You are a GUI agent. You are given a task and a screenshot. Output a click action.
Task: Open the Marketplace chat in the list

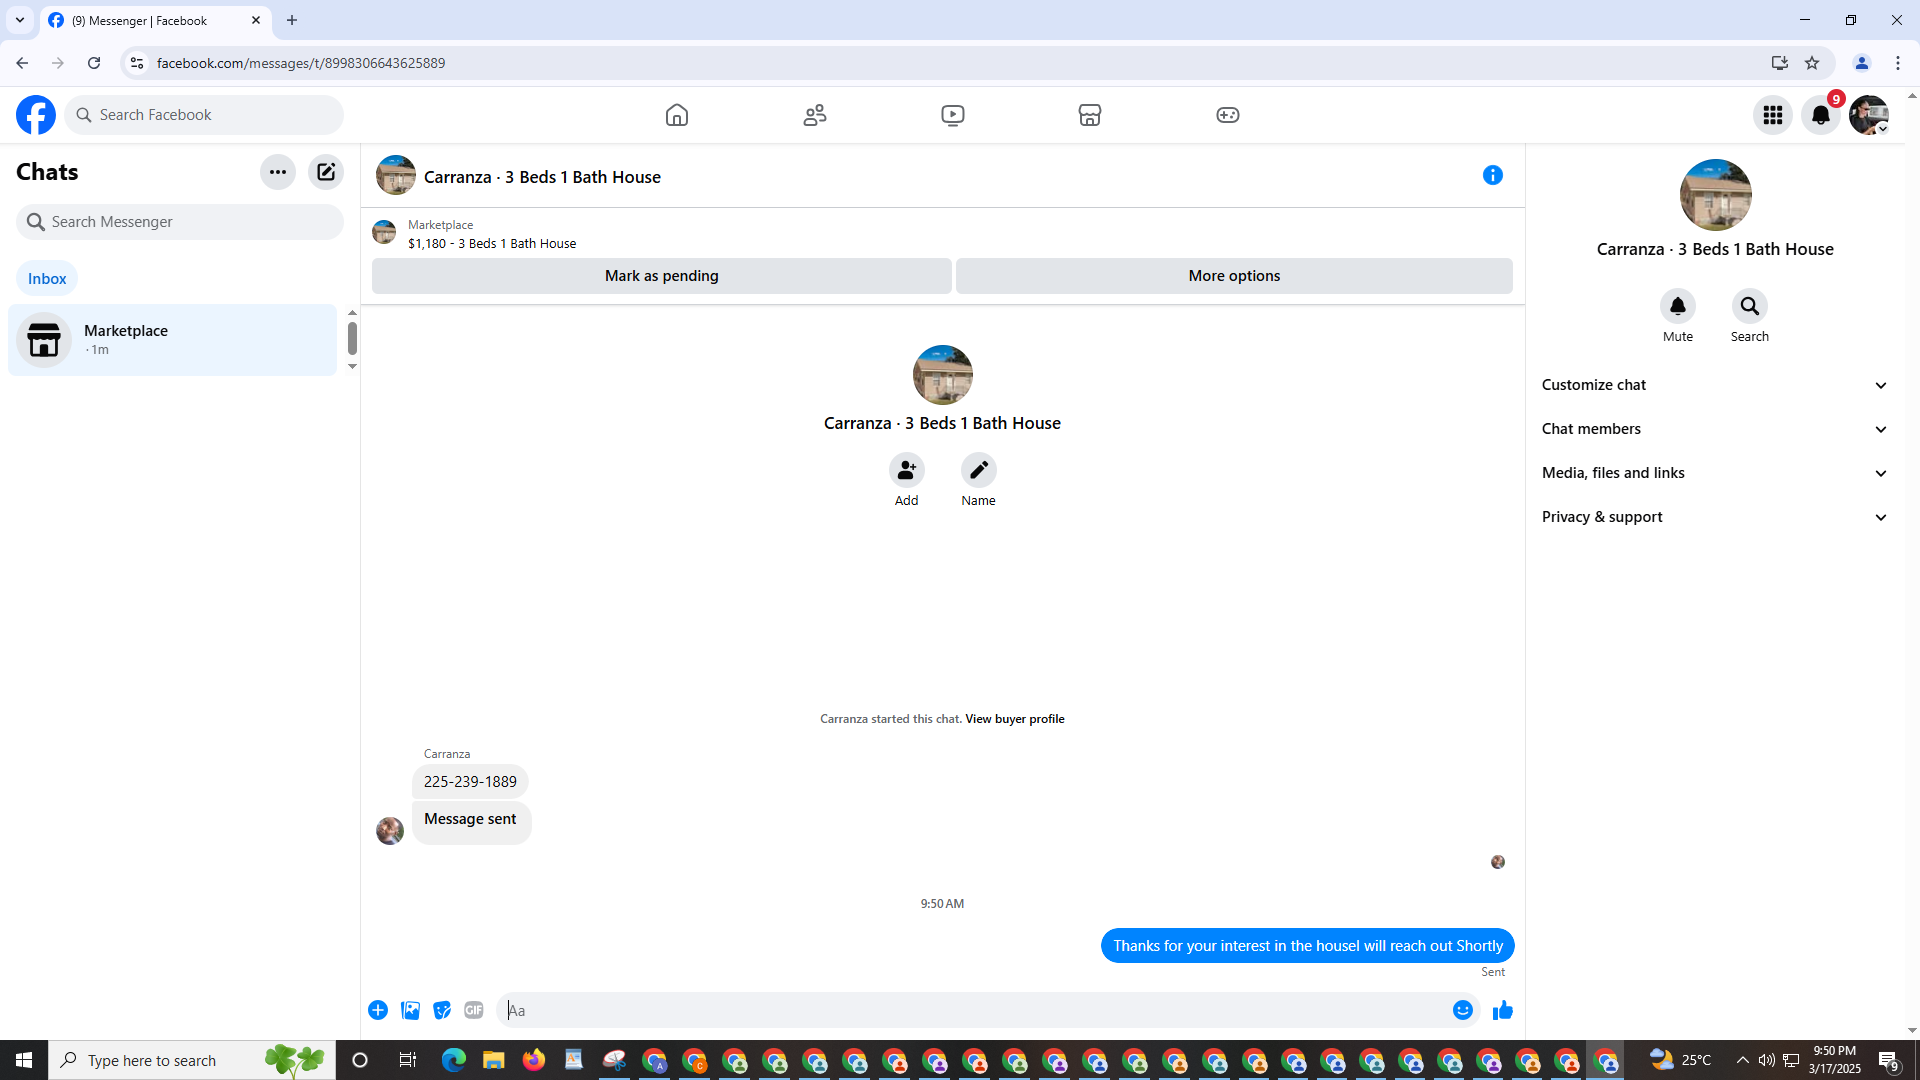(173, 340)
